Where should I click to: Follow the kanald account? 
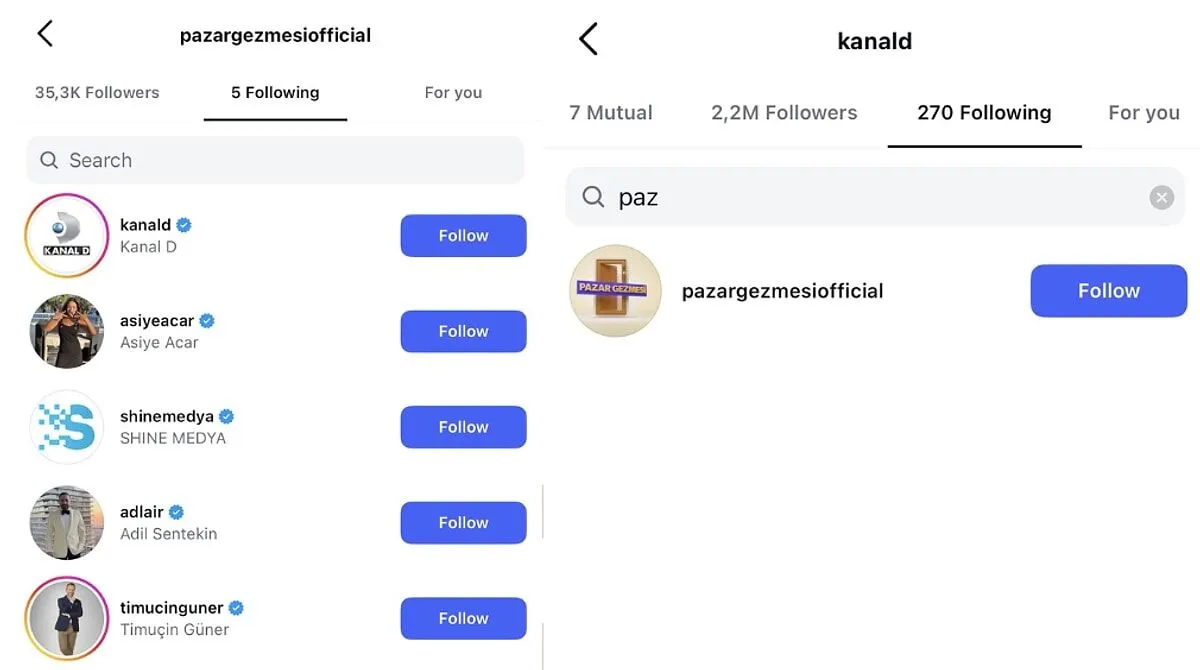click(x=463, y=236)
